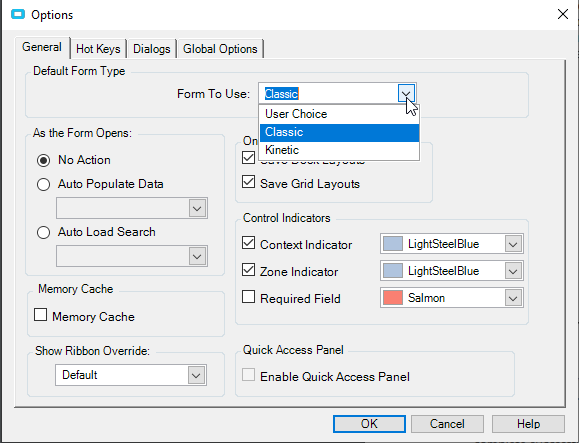Choose User Choice from the list
This screenshot has height=443, width=579.
(x=339, y=114)
